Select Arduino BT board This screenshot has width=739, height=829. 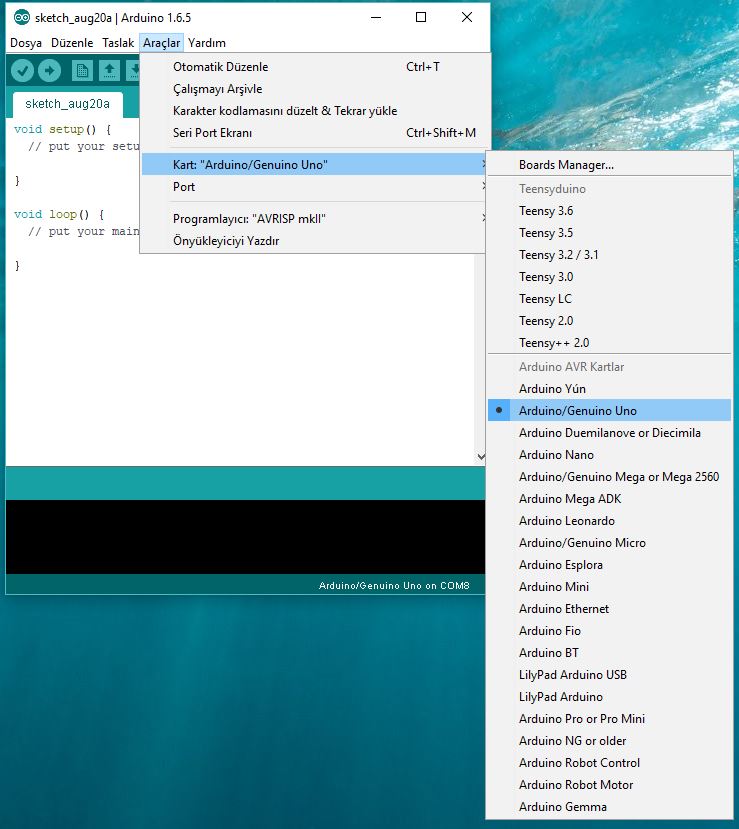click(x=609, y=653)
